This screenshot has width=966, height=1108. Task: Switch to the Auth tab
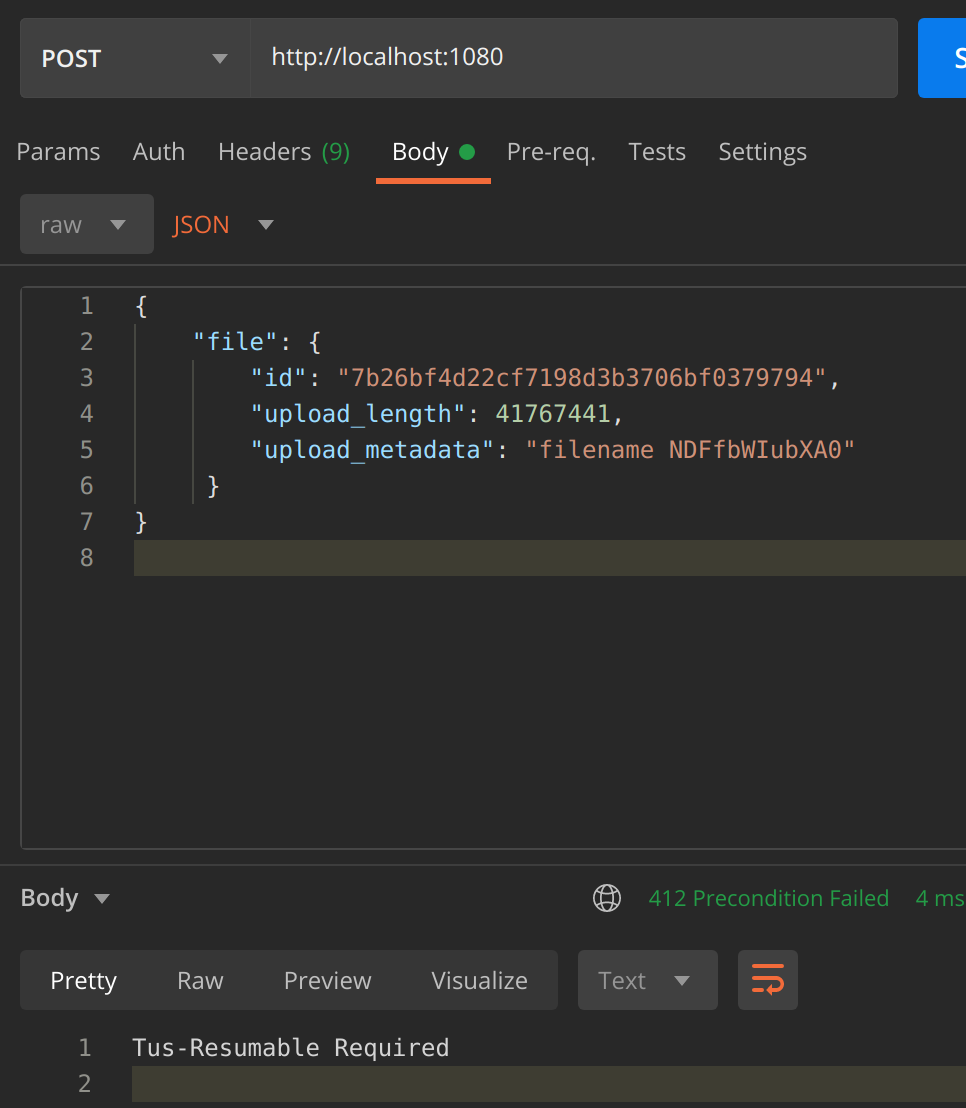pyautogui.click(x=159, y=152)
